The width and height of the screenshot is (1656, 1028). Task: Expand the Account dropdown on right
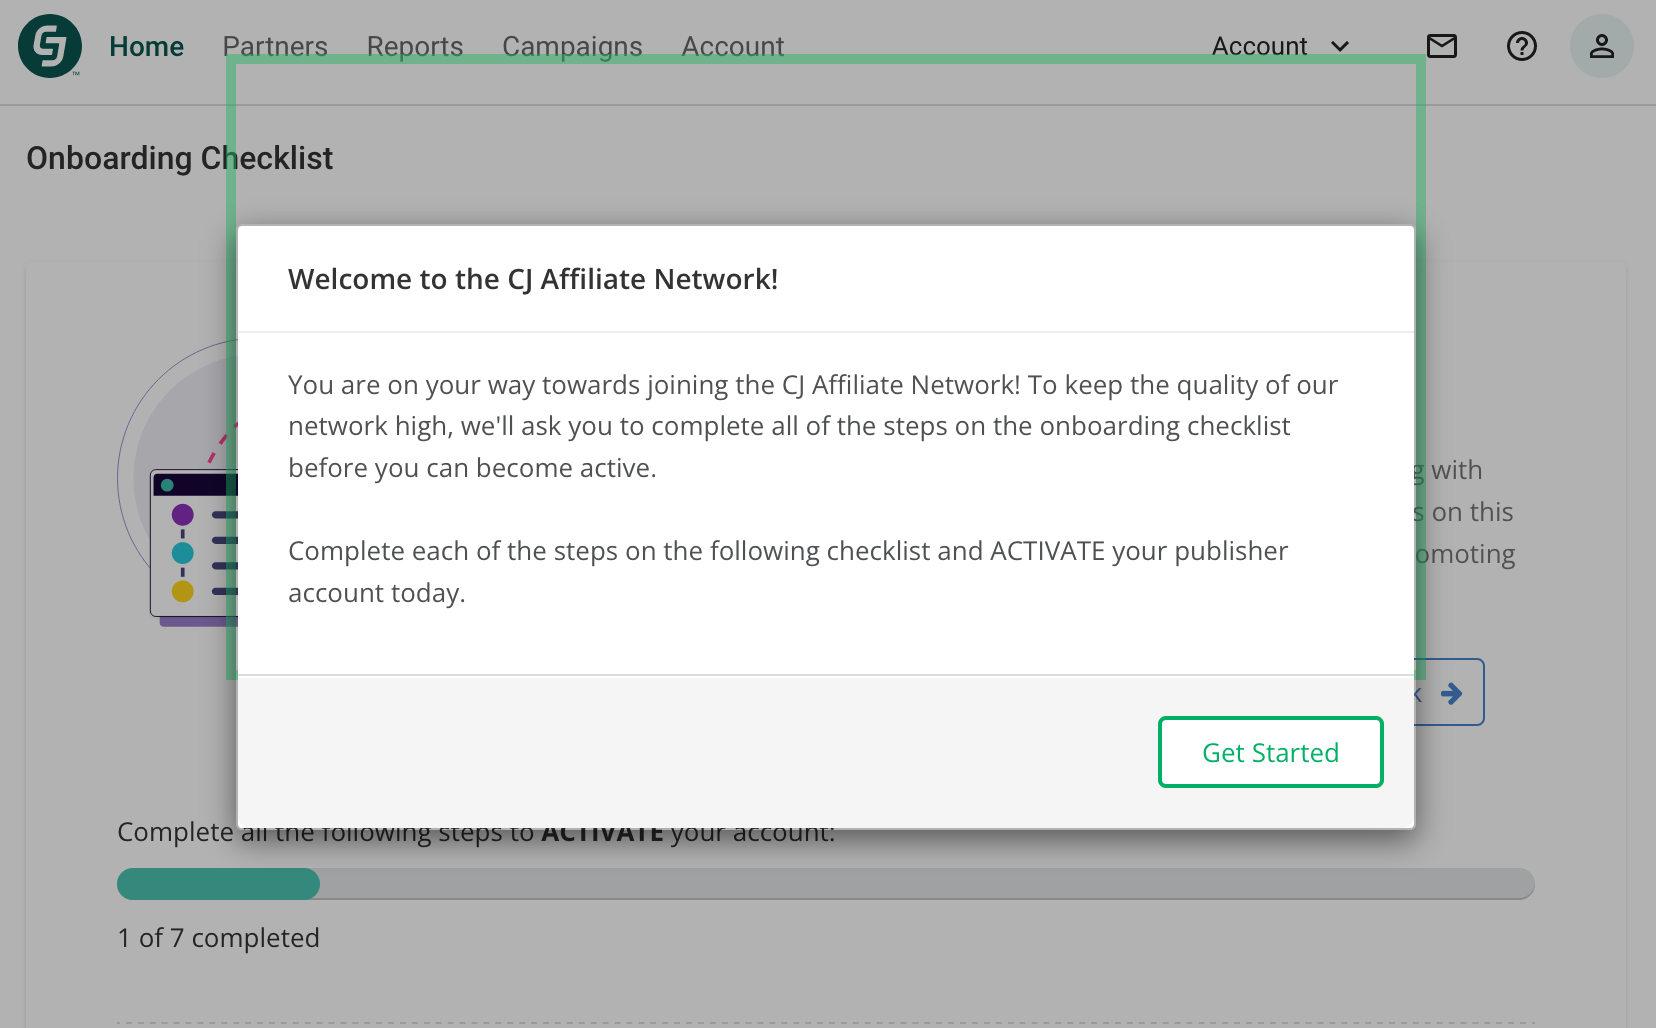1281,46
